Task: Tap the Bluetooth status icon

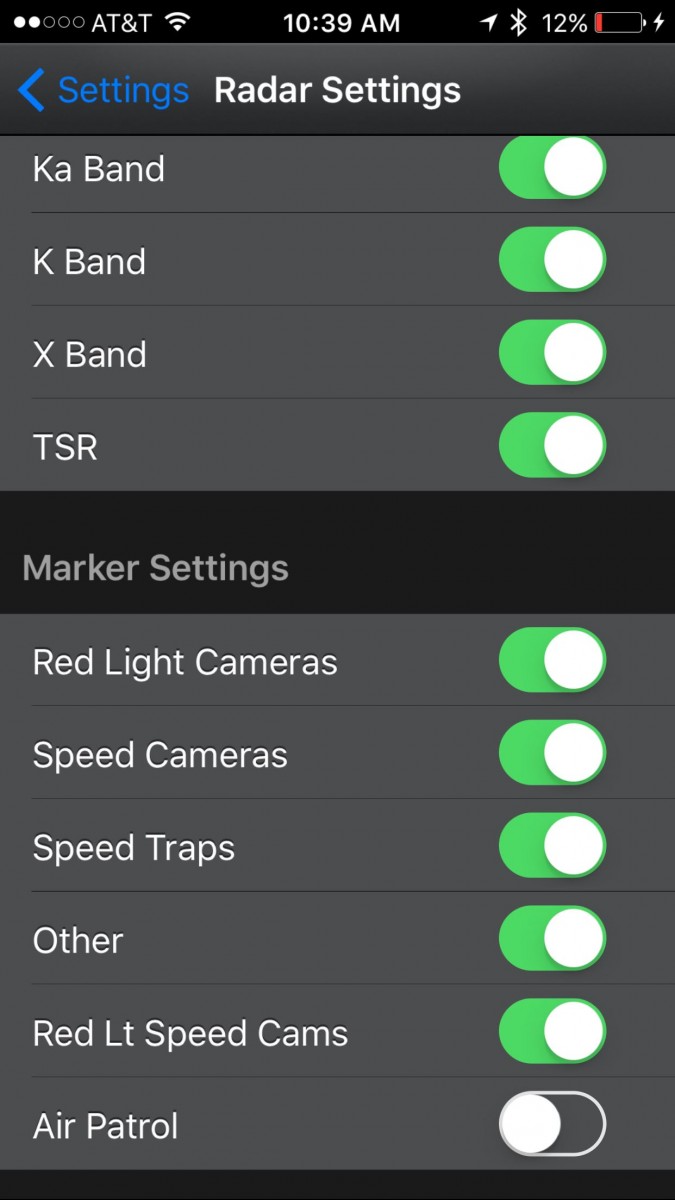Action: click(518, 22)
